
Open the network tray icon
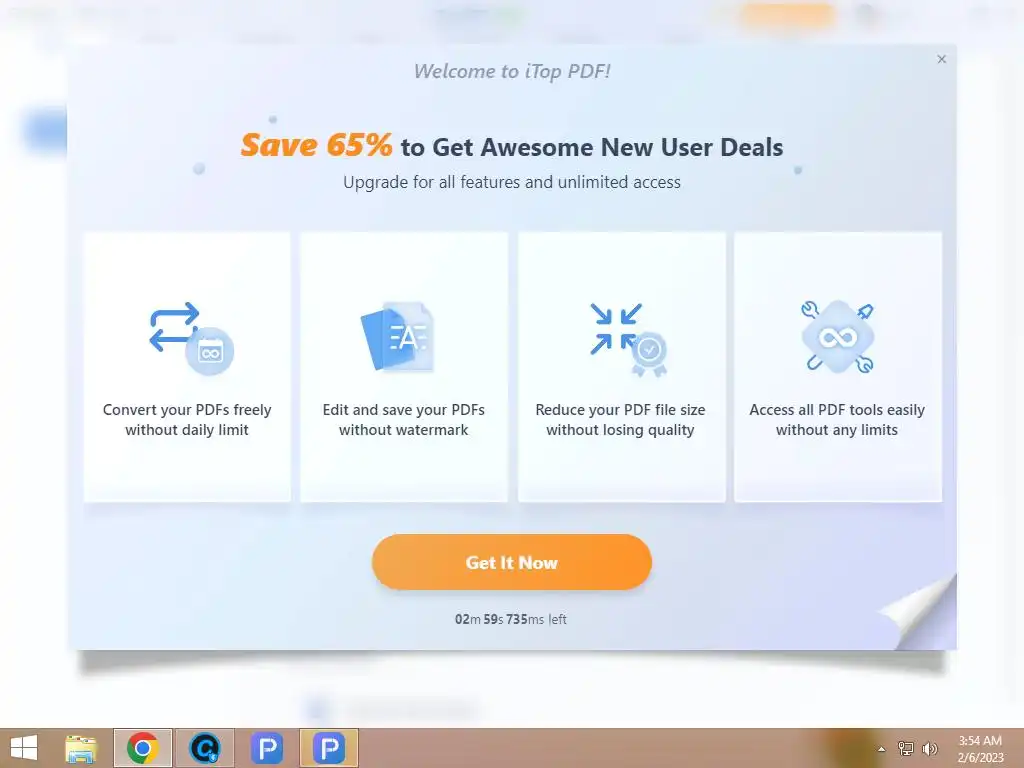(906, 749)
